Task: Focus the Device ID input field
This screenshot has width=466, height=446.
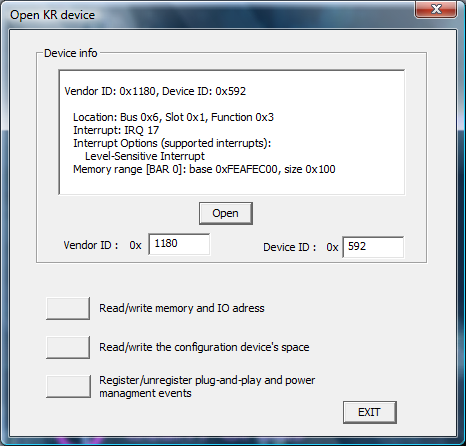Action: click(x=373, y=247)
